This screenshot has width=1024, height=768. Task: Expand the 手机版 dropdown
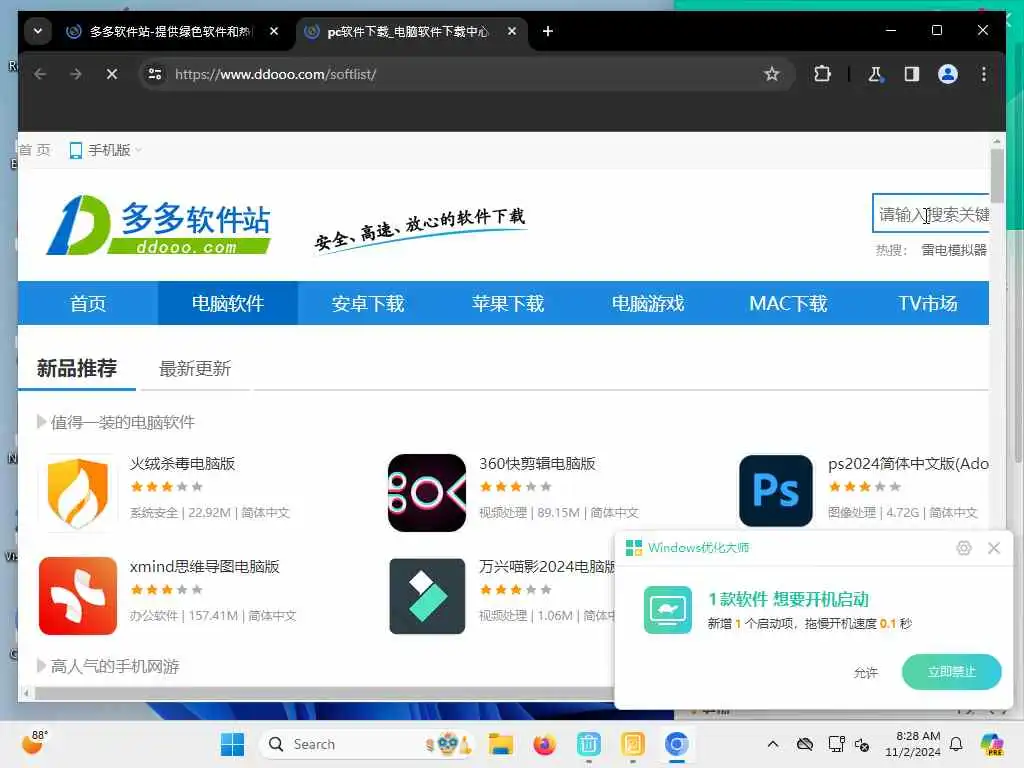point(105,150)
